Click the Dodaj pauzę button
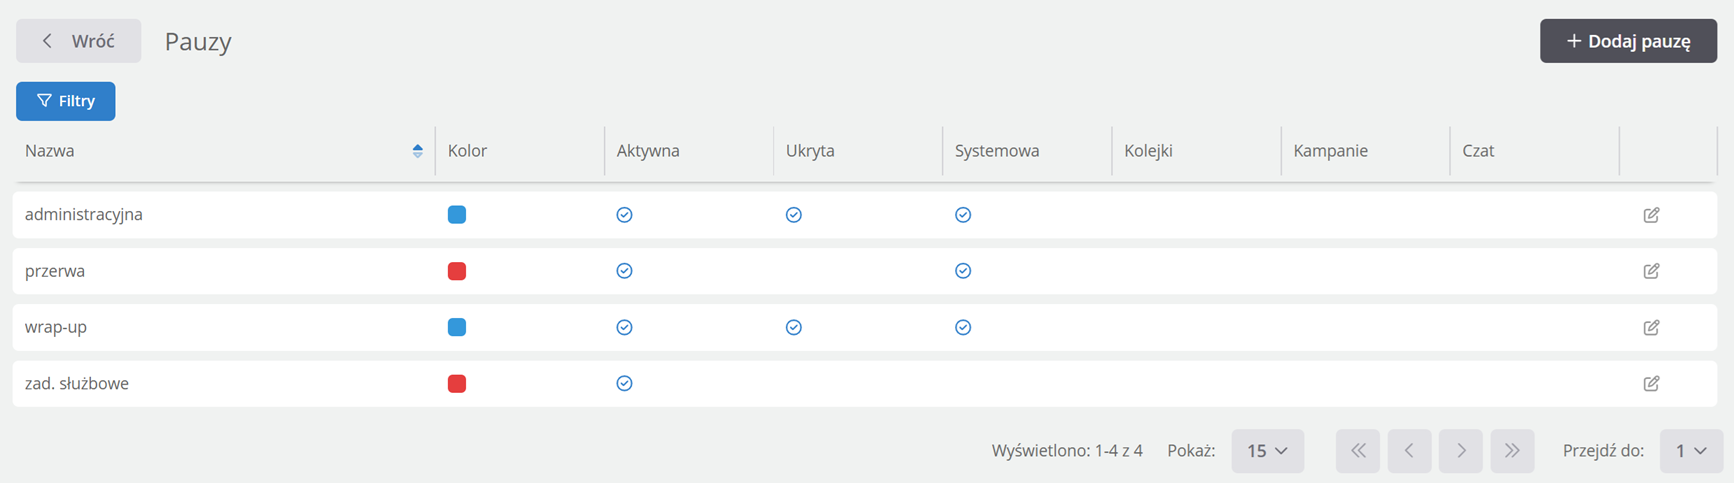This screenshot has height=483, width=1734. [x=1628, y=41]
